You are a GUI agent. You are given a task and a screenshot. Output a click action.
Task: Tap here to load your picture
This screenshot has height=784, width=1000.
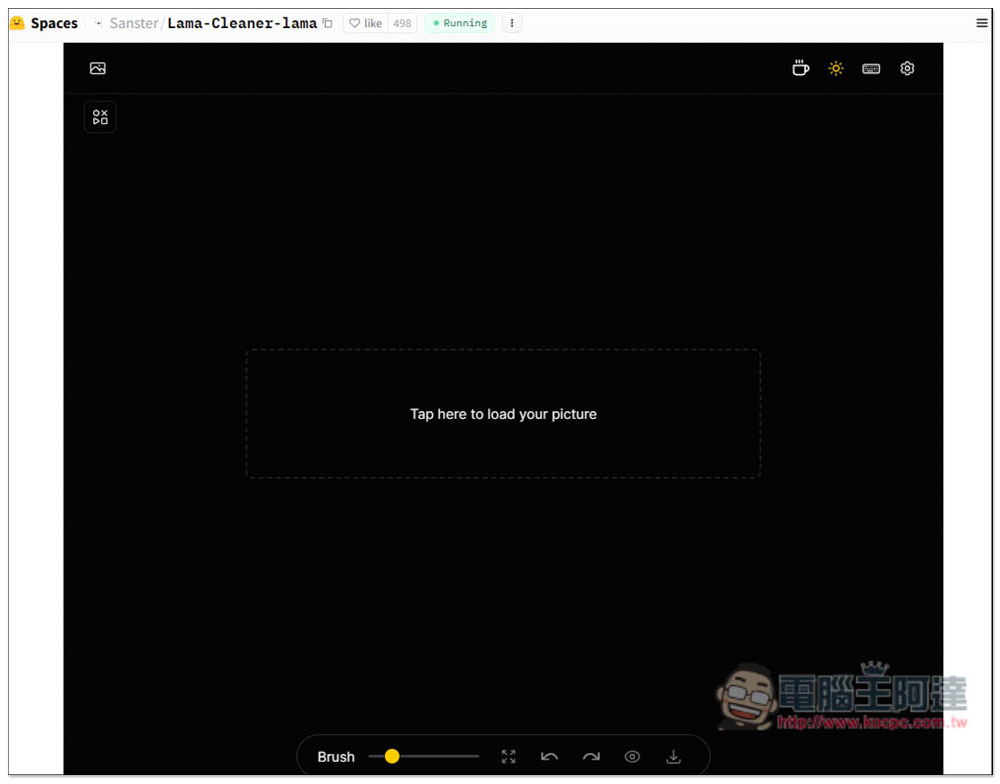tap(503, 414)
